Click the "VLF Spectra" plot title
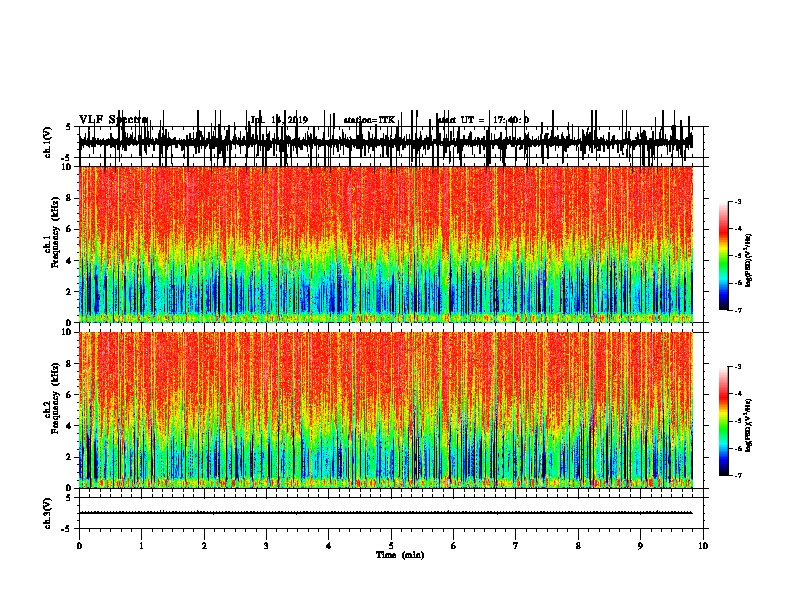The image size is (792, 612). (113, 119)
